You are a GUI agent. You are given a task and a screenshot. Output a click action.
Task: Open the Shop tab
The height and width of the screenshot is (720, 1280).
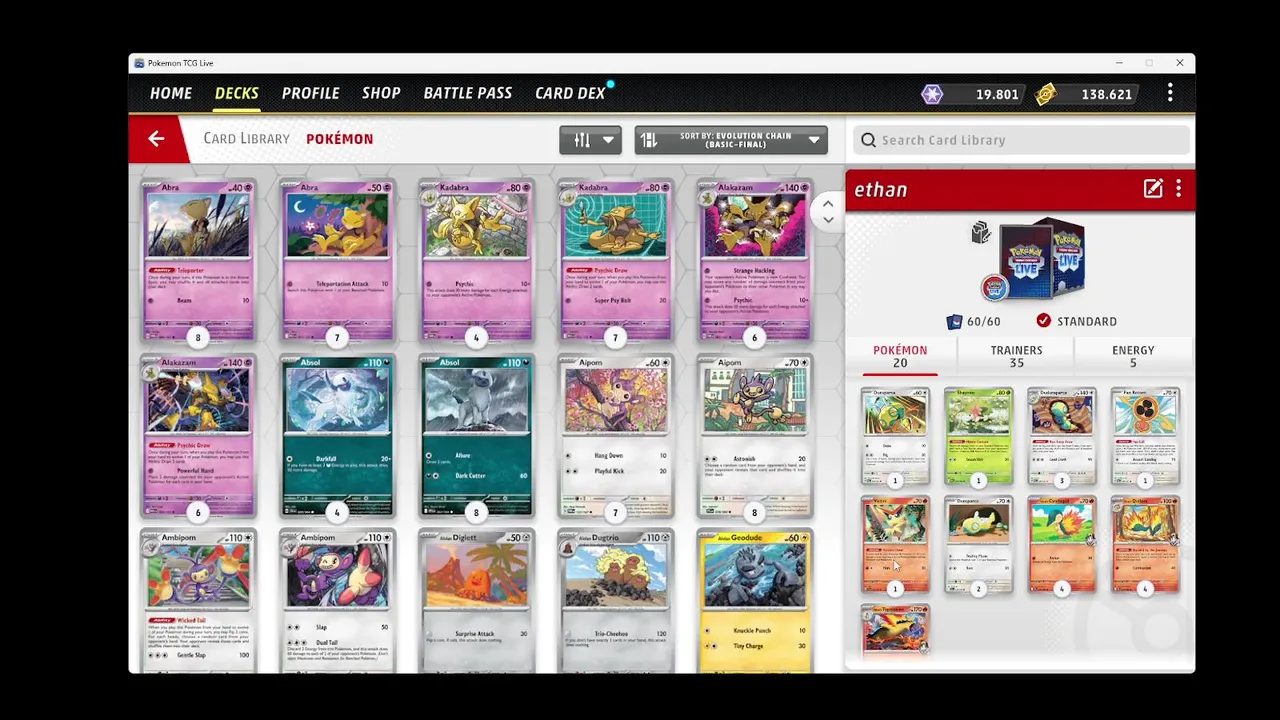pyautogui.click(x=381, y=93)
